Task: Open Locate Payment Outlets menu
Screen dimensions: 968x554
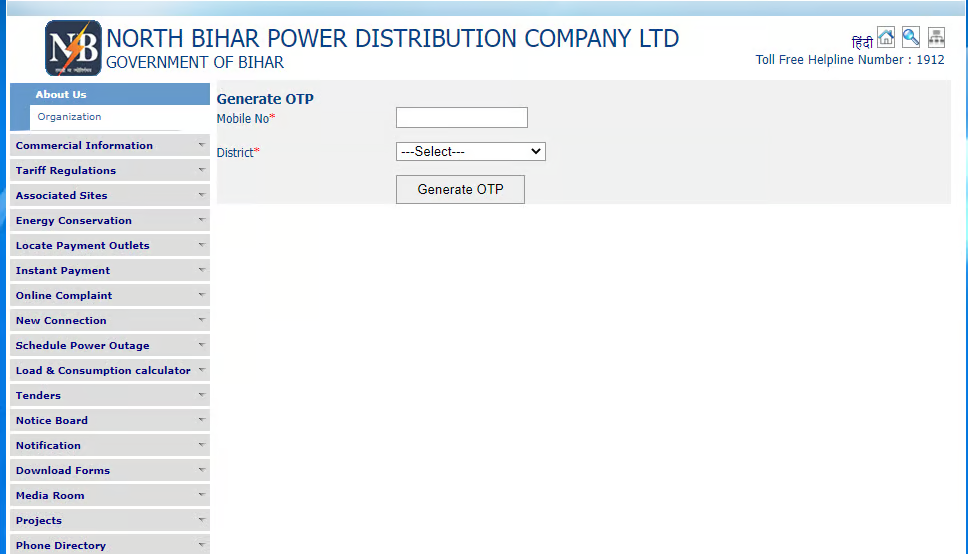Action: click(x=110, y=245)
